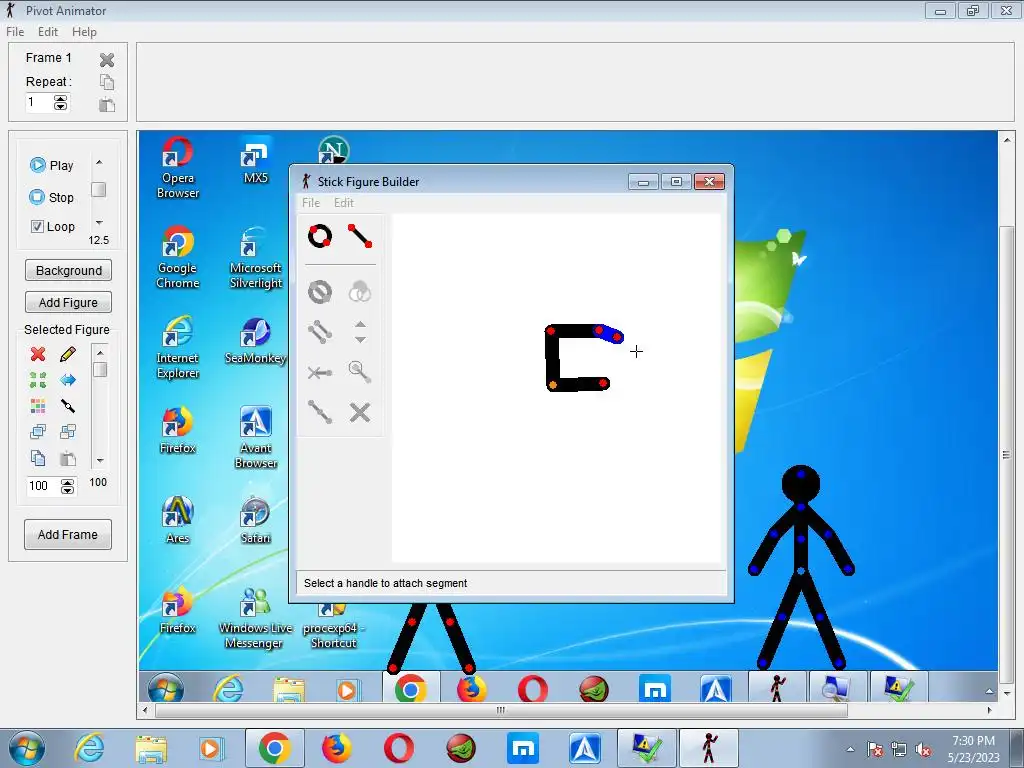The height and width of the screenshot is (768, 1024).
Task: Click the figure colour grid icon
Action: point(38,406)
